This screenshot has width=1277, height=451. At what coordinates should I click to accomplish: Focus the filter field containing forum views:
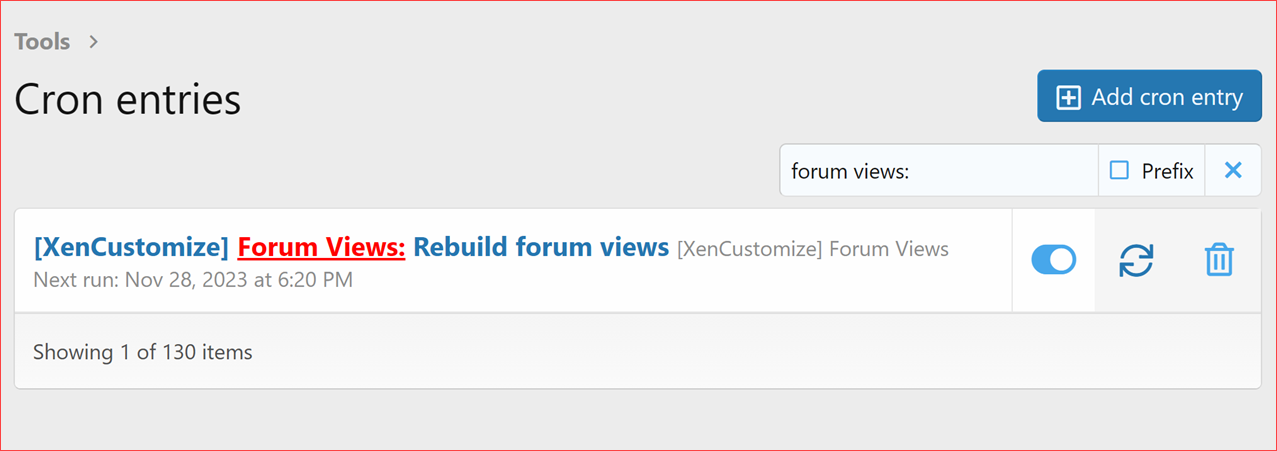coord(938,171)
